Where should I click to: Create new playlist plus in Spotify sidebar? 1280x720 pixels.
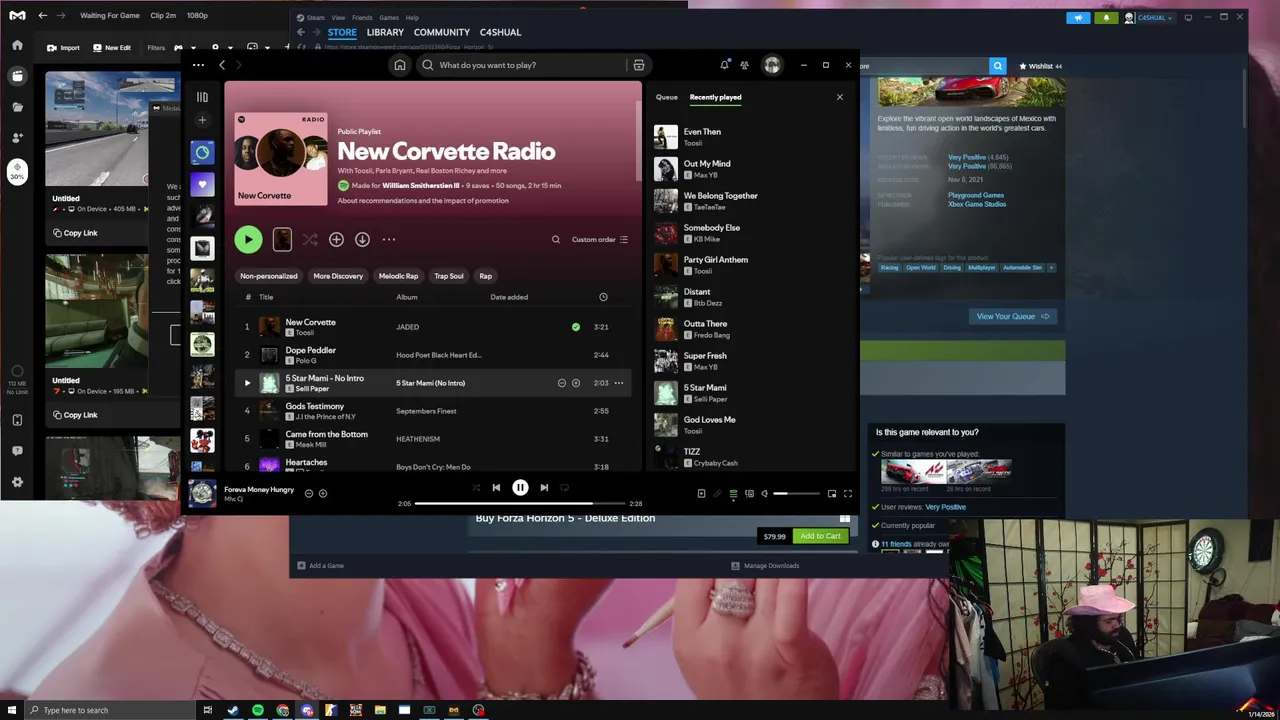pyautogui.click(x=202, y=120)
